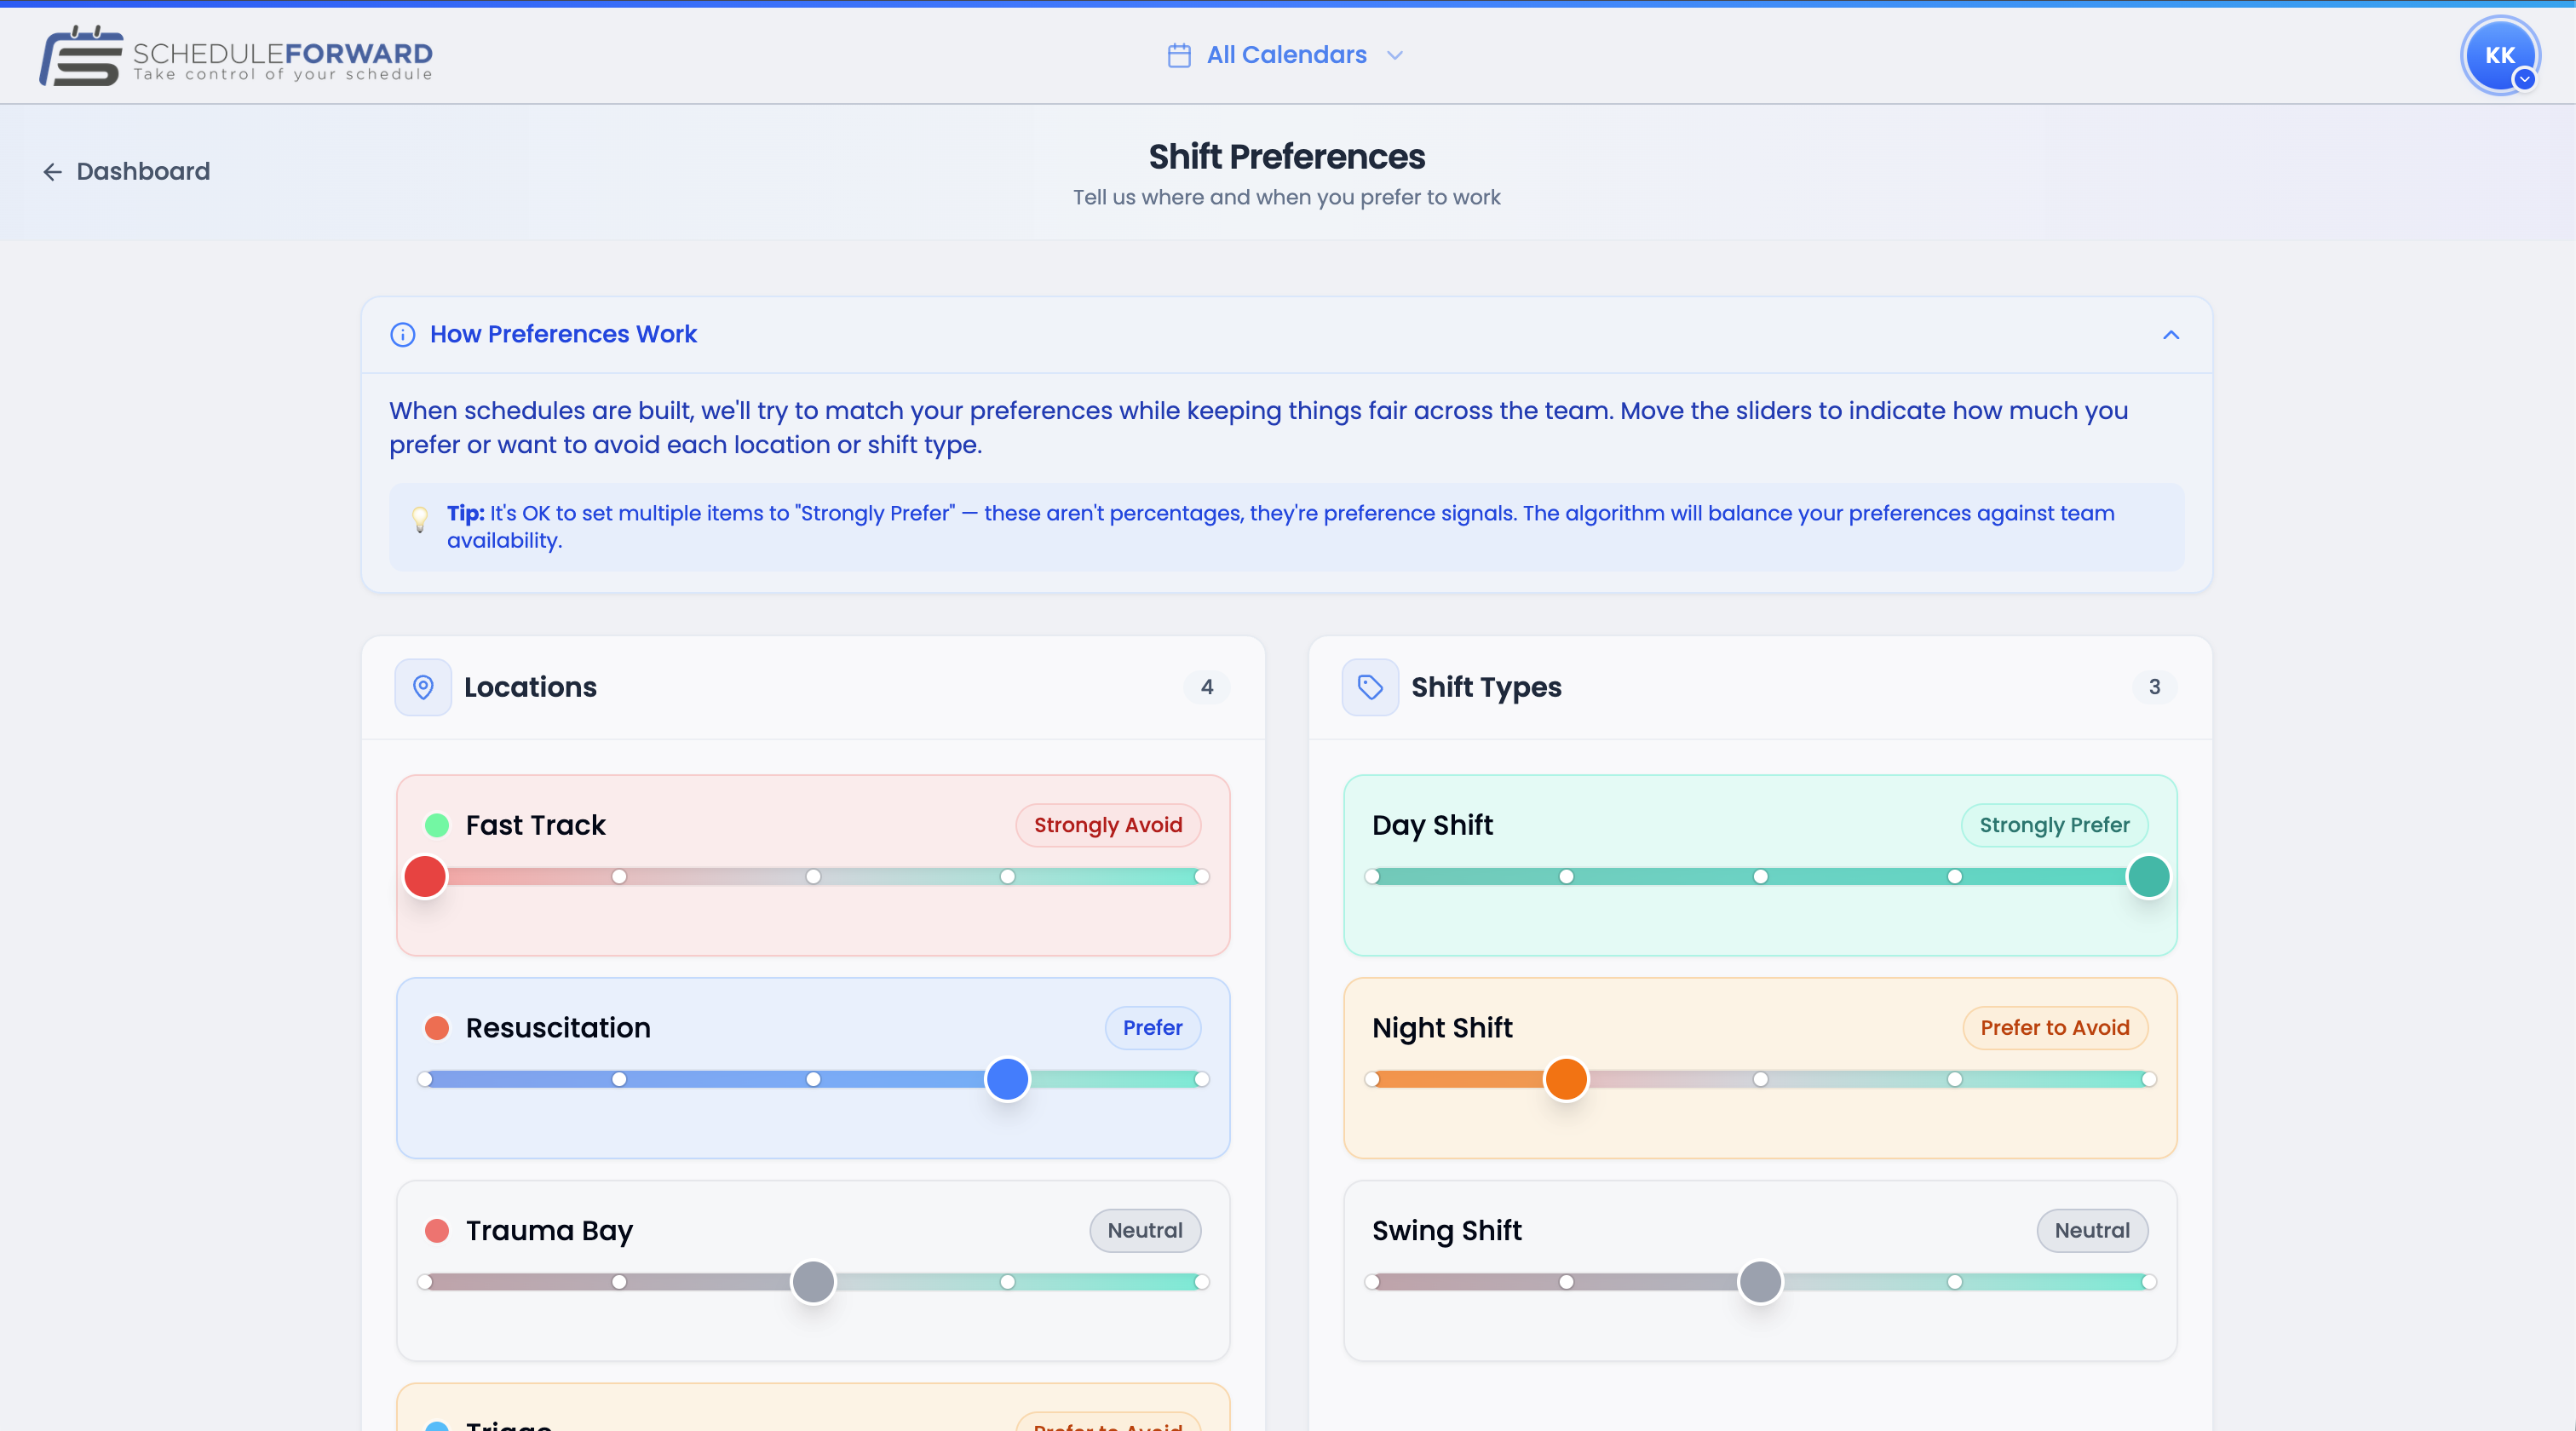Click the Fast Track red slider handle
The image size is (2576, 1431).
coord(425,877)
